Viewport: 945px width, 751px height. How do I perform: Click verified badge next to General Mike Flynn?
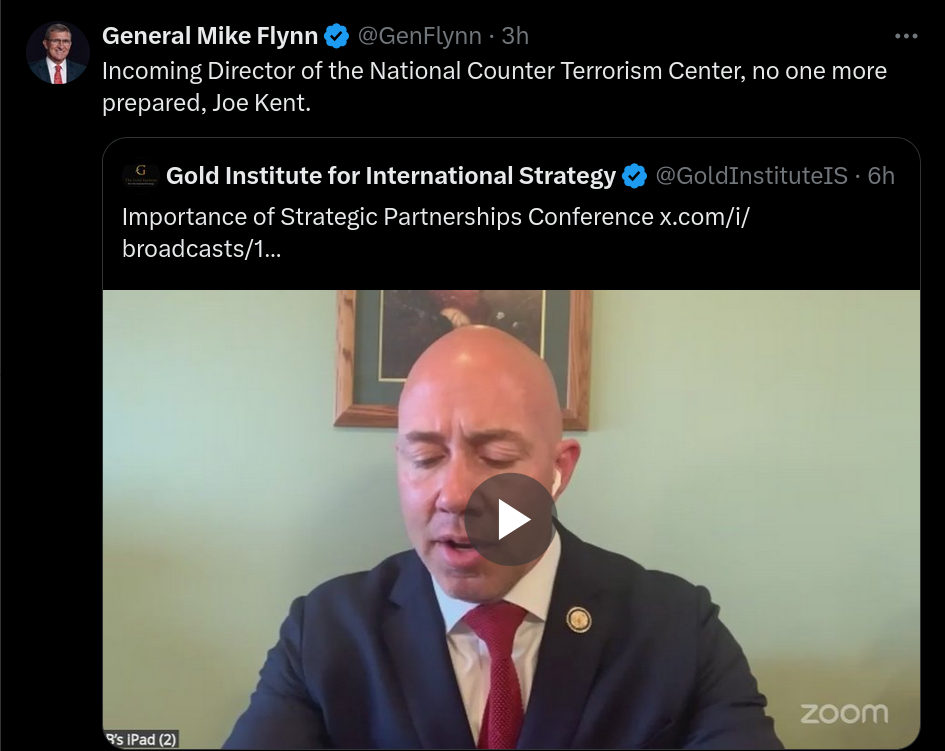click(x=336, y=36)
